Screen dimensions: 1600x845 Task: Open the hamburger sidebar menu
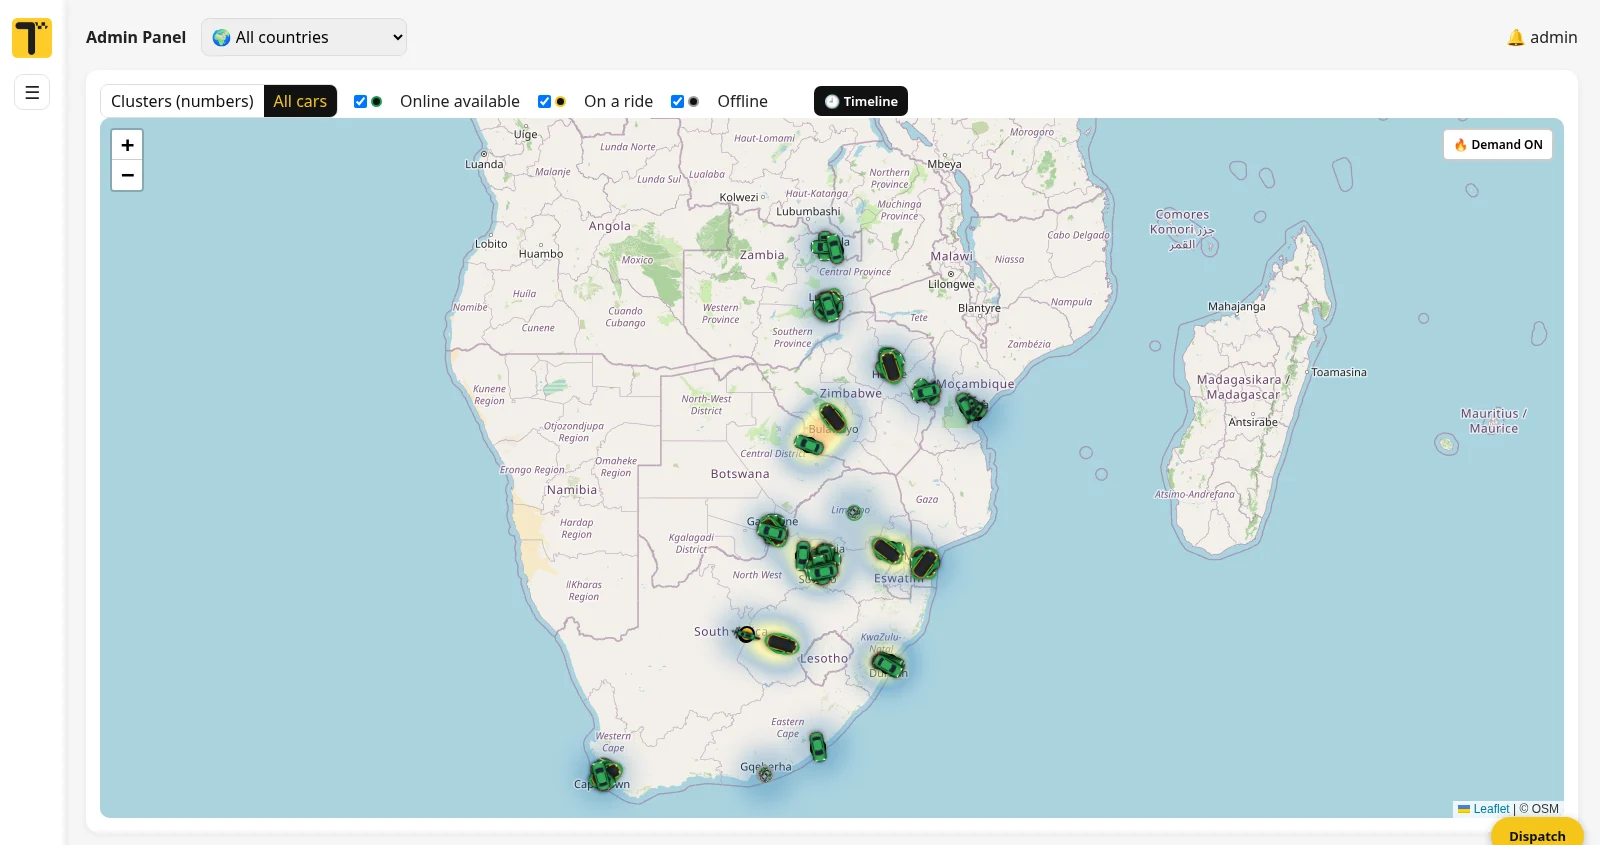pyautogui.click(x=32, y=92)
